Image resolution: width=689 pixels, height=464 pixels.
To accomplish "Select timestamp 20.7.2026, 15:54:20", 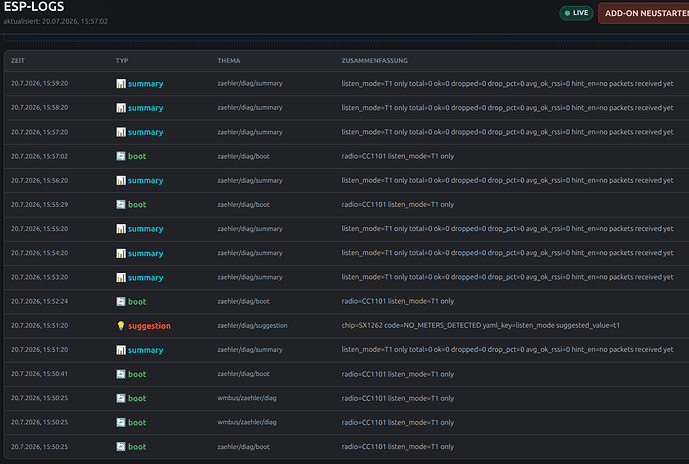I will pyautogui.click(x=40, y=253).
